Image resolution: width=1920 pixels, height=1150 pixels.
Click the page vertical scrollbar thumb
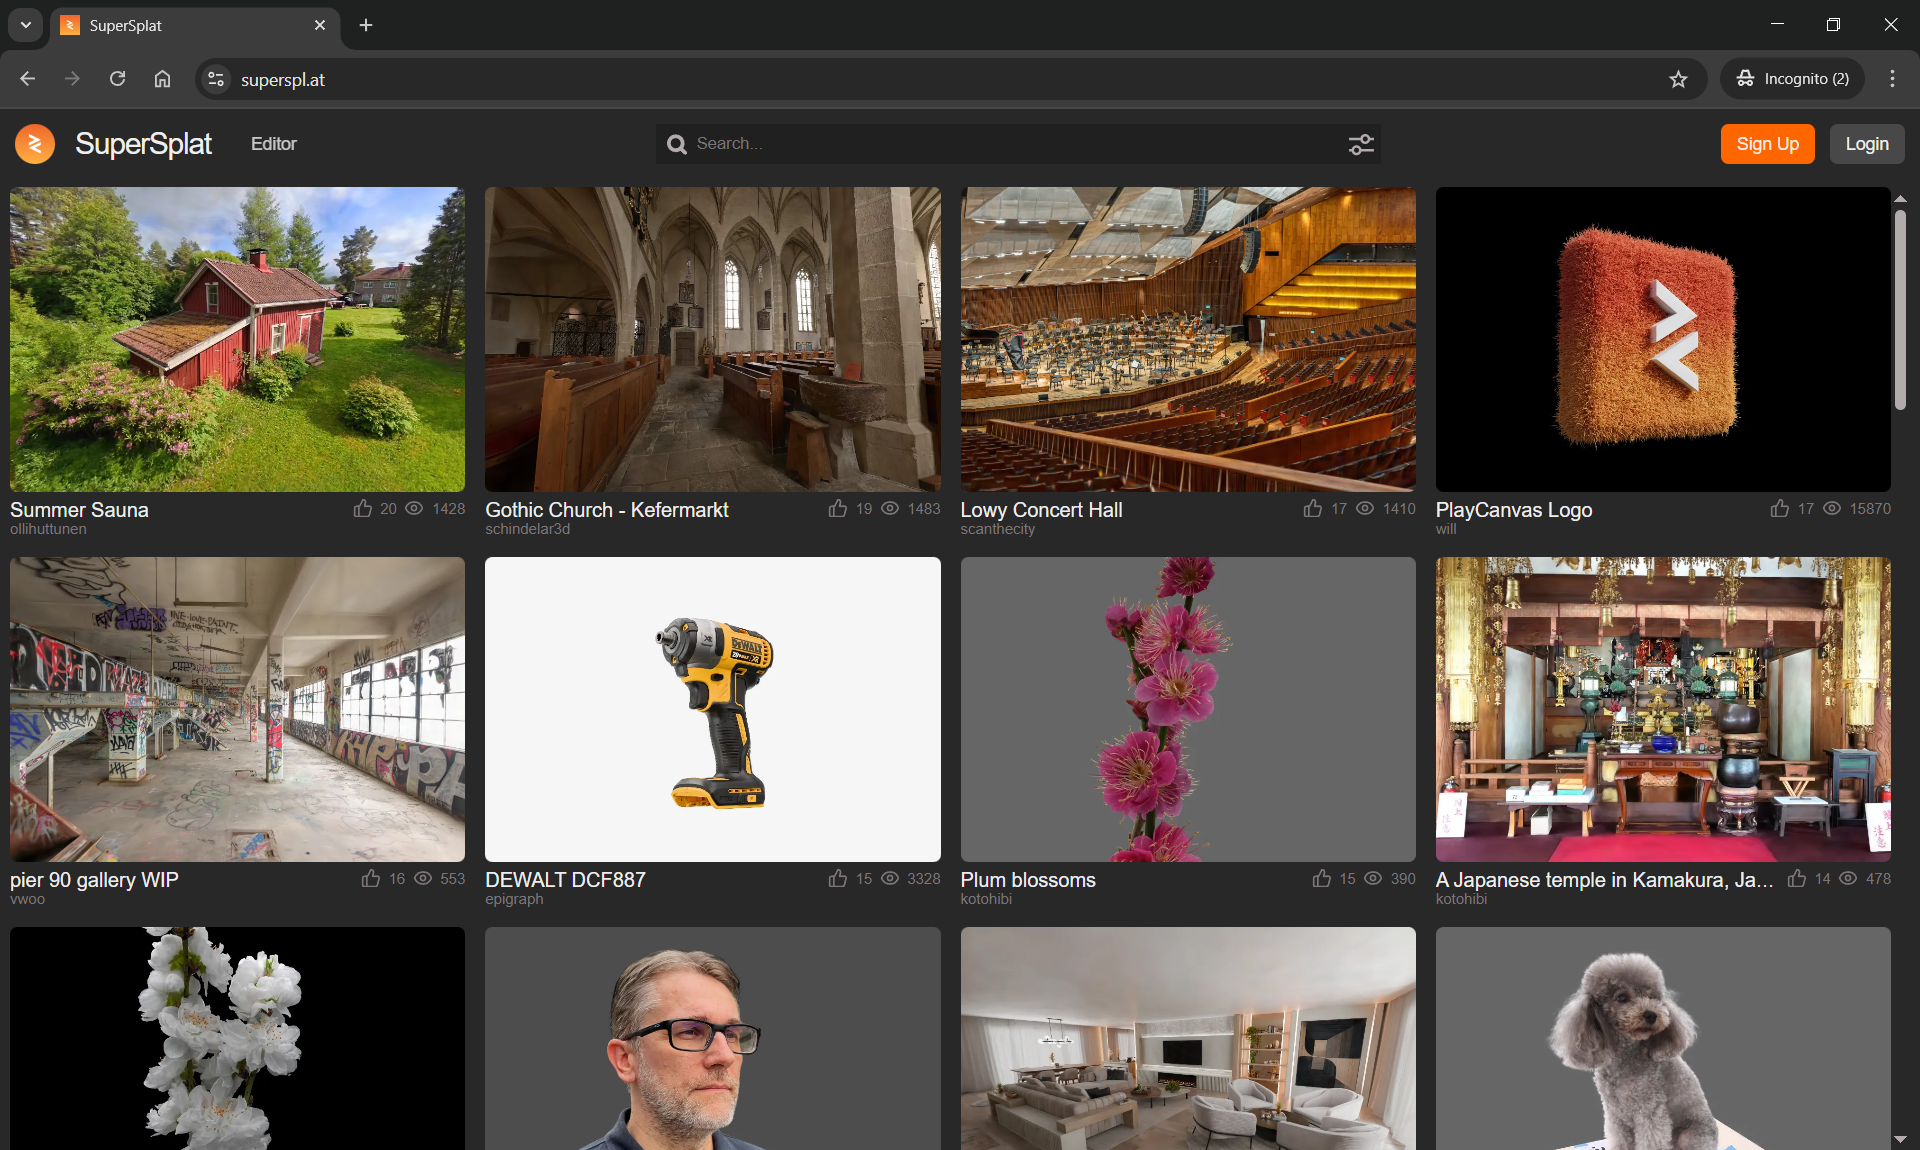[1900, 309]
